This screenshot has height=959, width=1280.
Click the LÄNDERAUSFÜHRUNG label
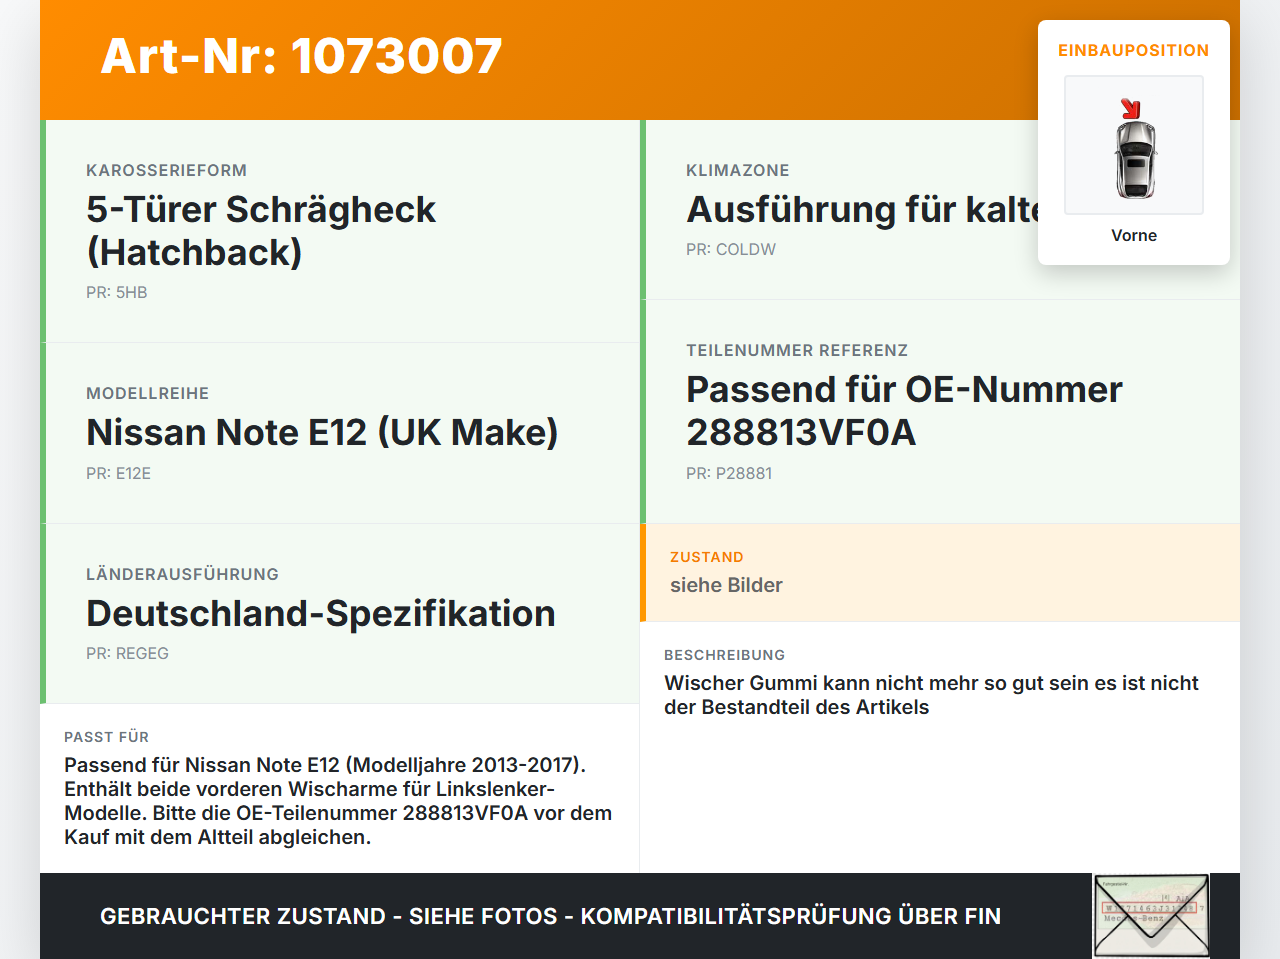click(183, 574)
